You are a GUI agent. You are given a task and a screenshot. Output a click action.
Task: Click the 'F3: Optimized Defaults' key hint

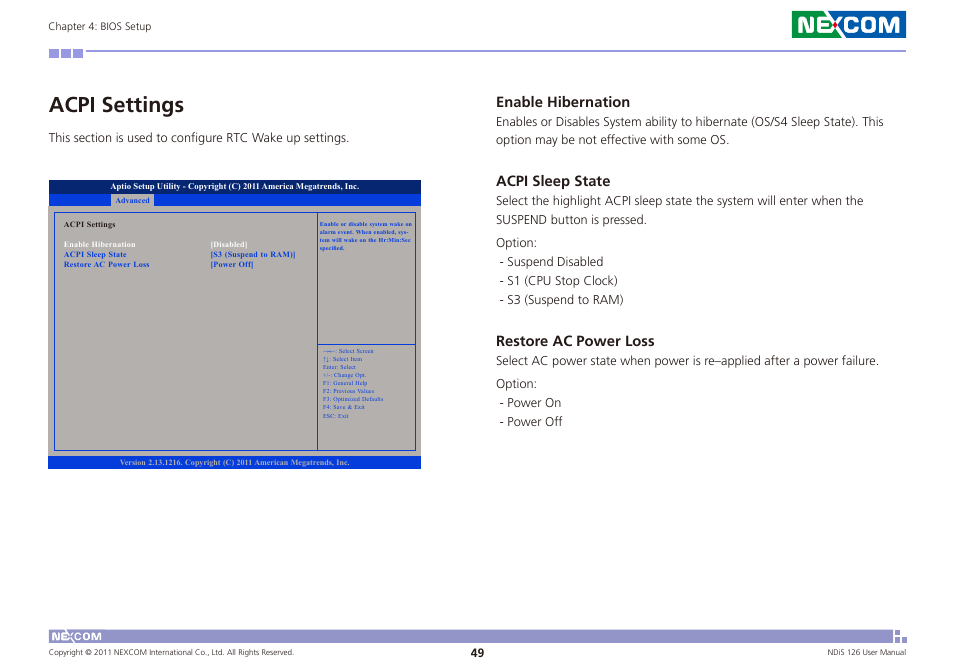(x=353, y=400)
